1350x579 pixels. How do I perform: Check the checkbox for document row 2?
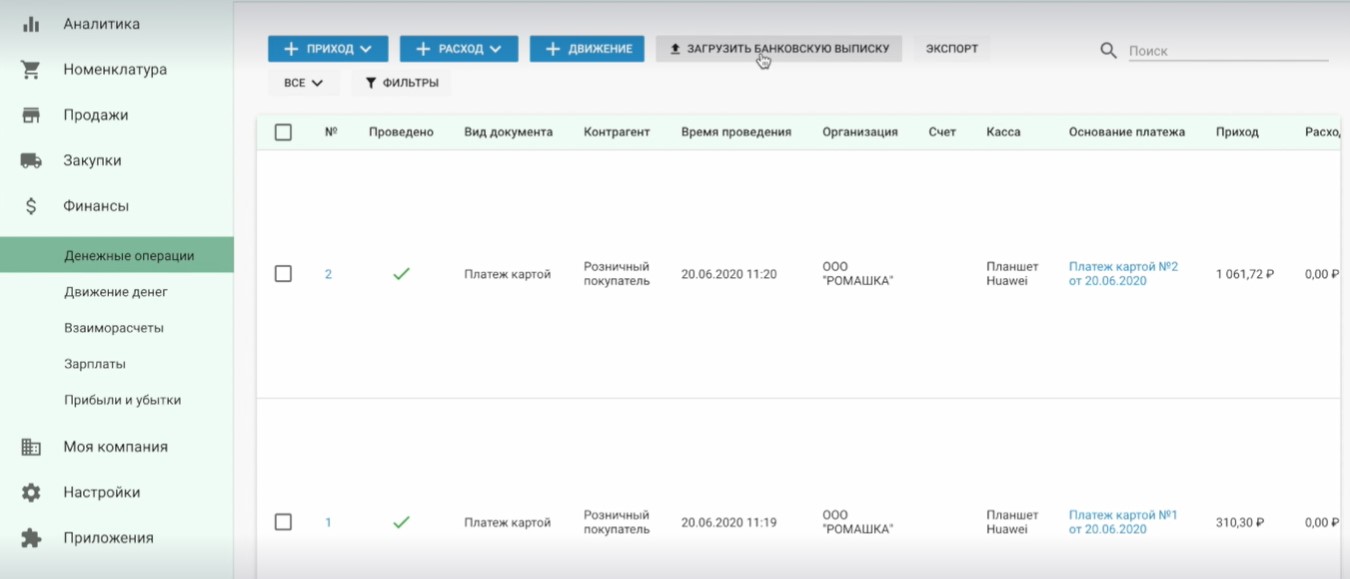point(283,273)
